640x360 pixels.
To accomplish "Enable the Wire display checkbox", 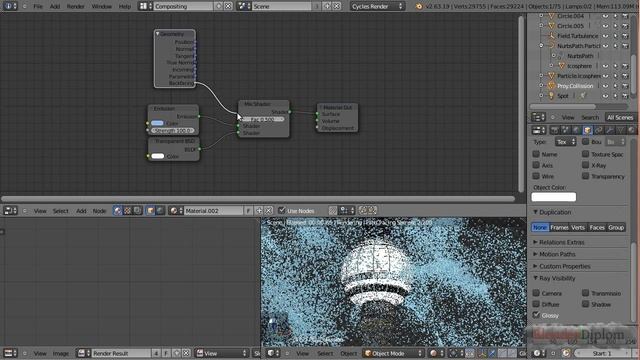I will coord(536,176).
